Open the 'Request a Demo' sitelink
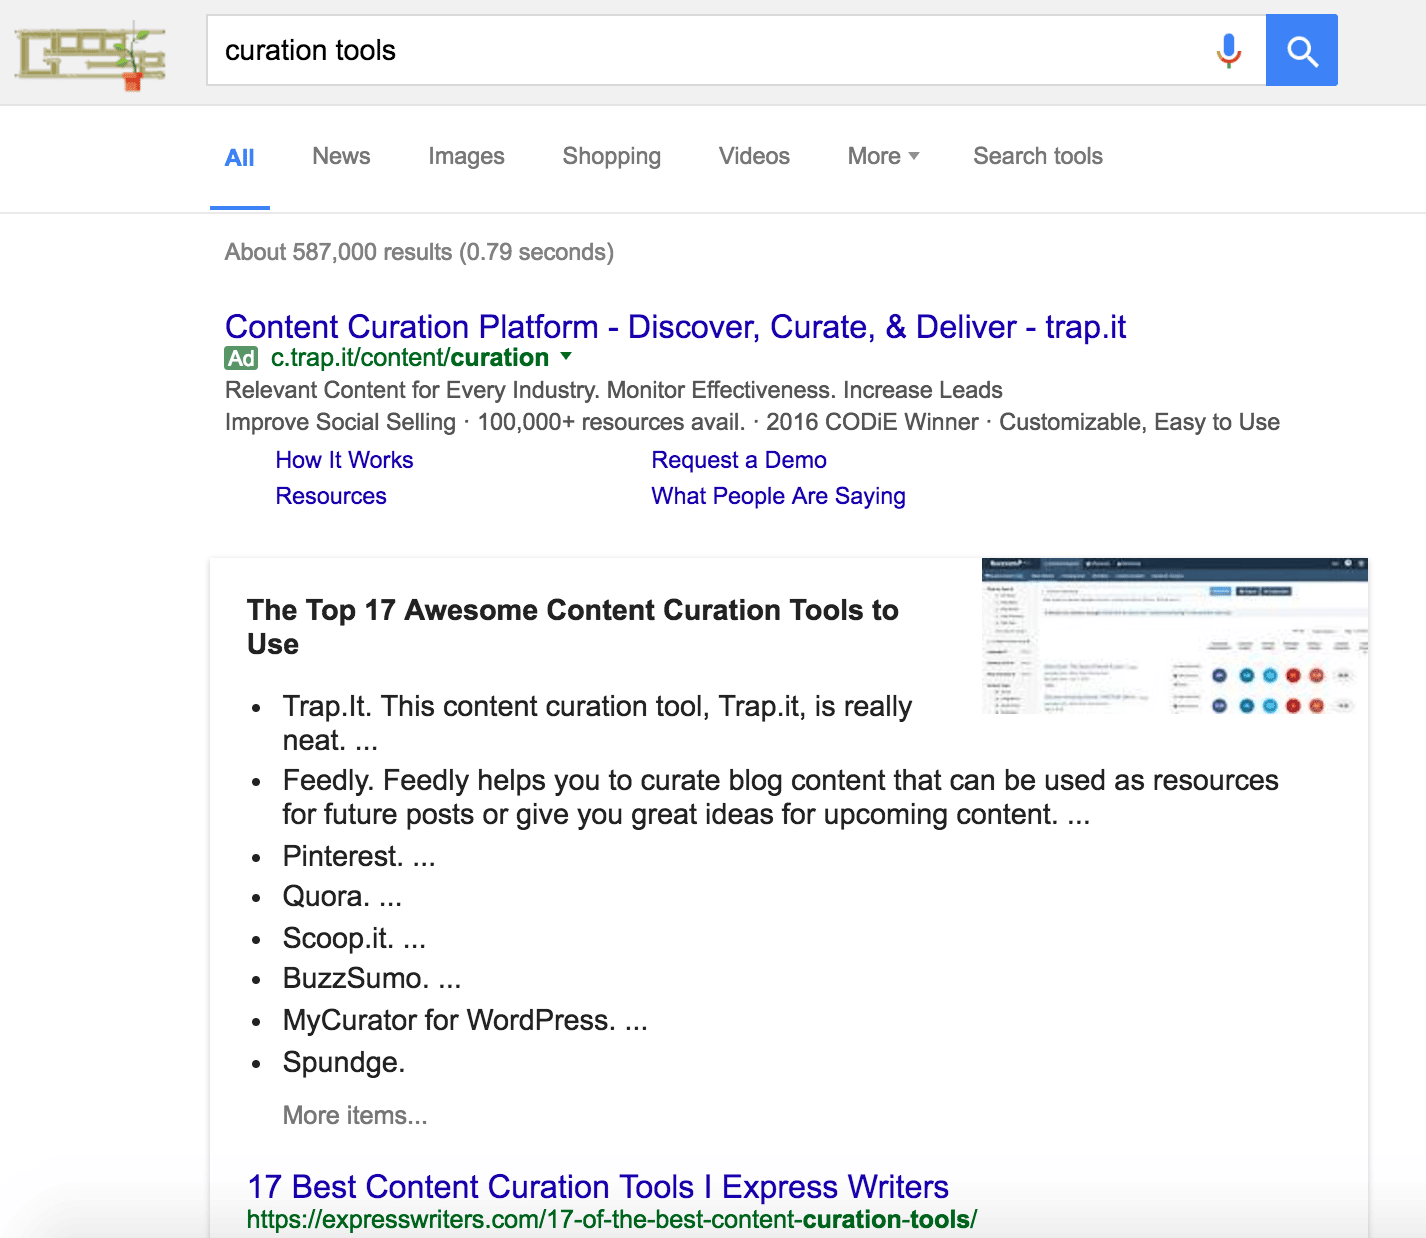This screenshot has width=1426, height=1238. pos(739,460)
